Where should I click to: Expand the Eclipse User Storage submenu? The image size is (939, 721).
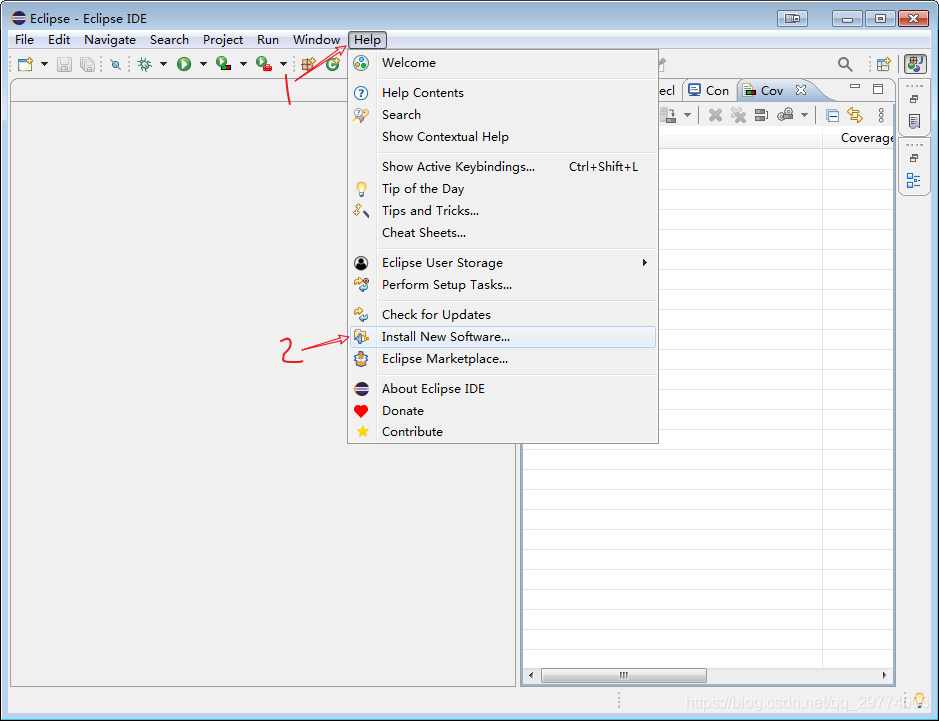[502, 263]
